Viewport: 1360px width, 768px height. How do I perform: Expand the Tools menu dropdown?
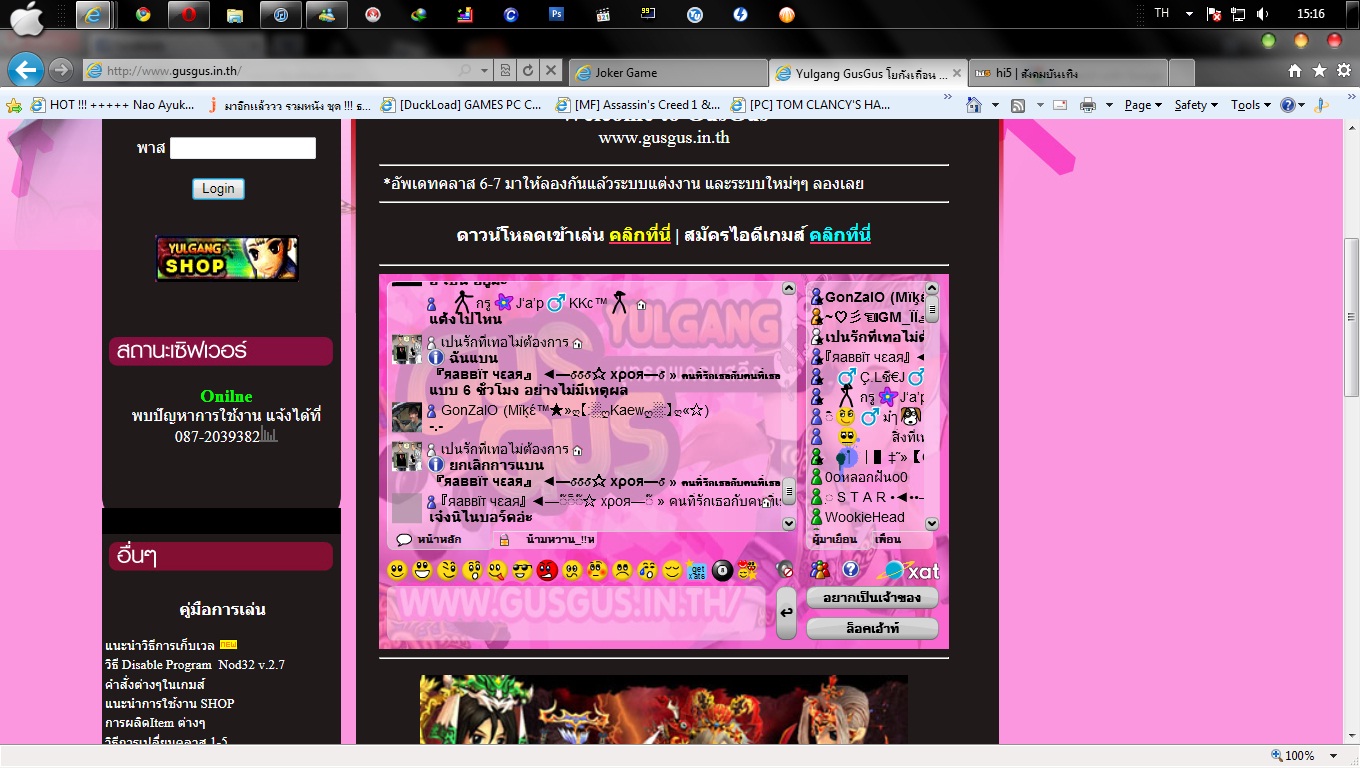[x=1250, y=105]
